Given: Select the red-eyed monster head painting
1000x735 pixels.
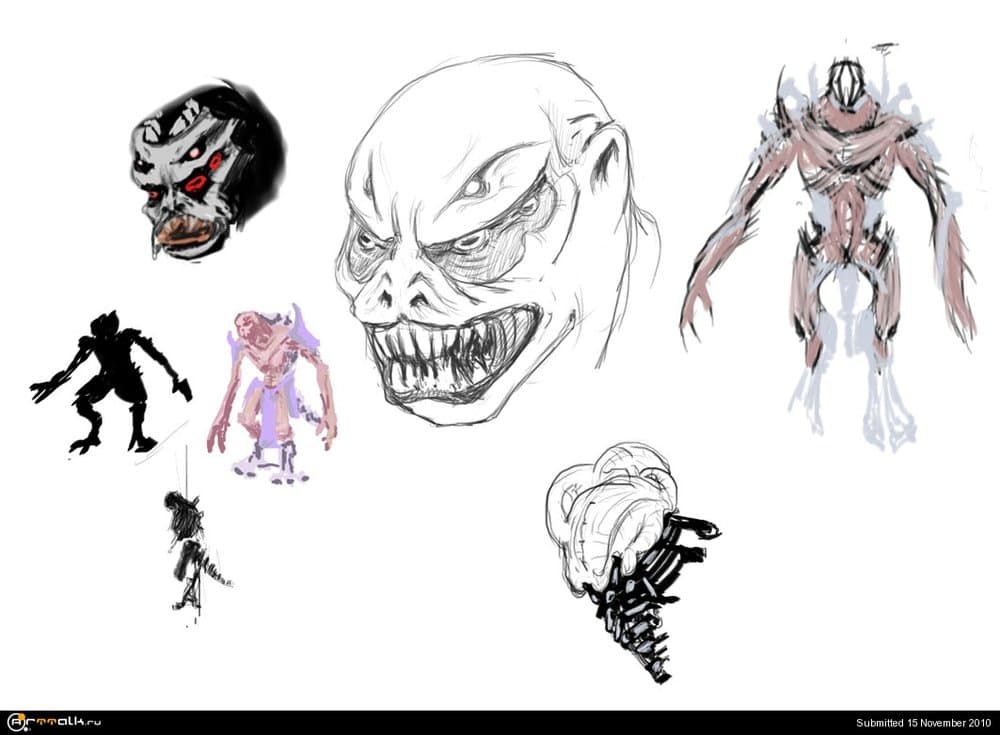Looking at the screenshot, I should point(205,170).
